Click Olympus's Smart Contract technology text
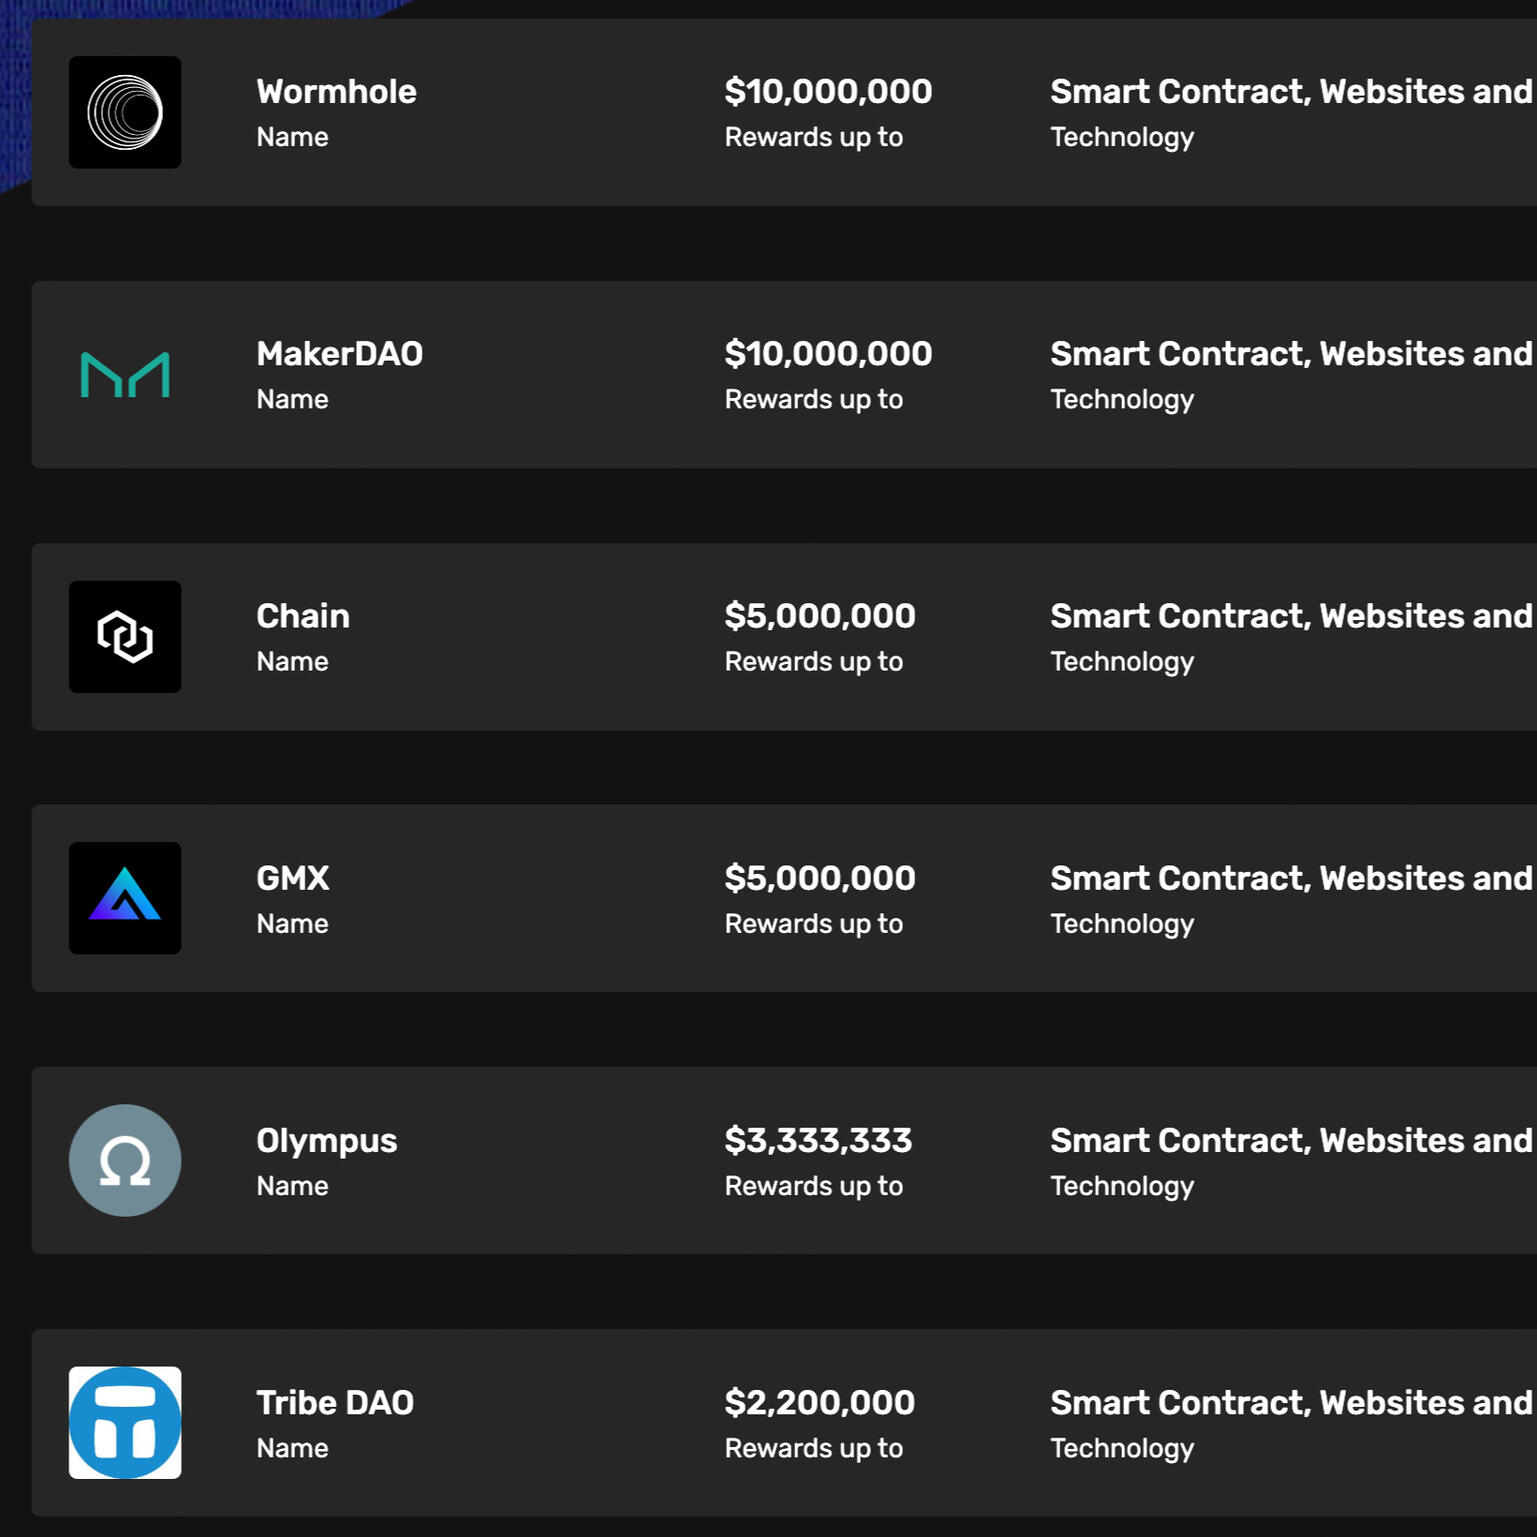Viewport: 1537px width, 1537px height. (x=1290, y=1141)
